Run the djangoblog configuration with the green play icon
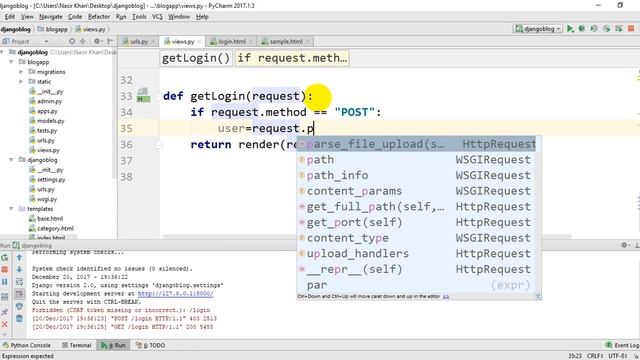The image size is (640, 360). point(570,29)
